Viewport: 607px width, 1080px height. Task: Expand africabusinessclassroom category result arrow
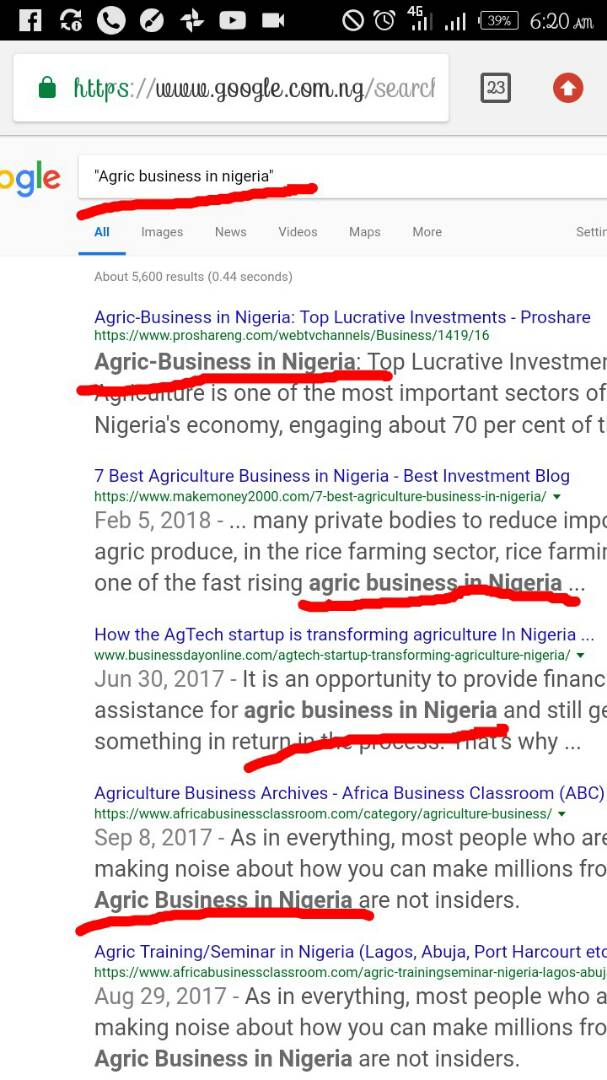click(562, 813)
